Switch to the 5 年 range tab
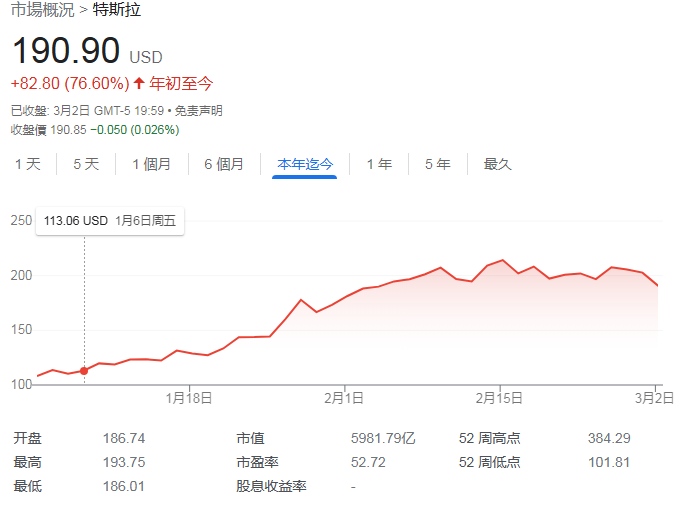 [x=438, y=164]
